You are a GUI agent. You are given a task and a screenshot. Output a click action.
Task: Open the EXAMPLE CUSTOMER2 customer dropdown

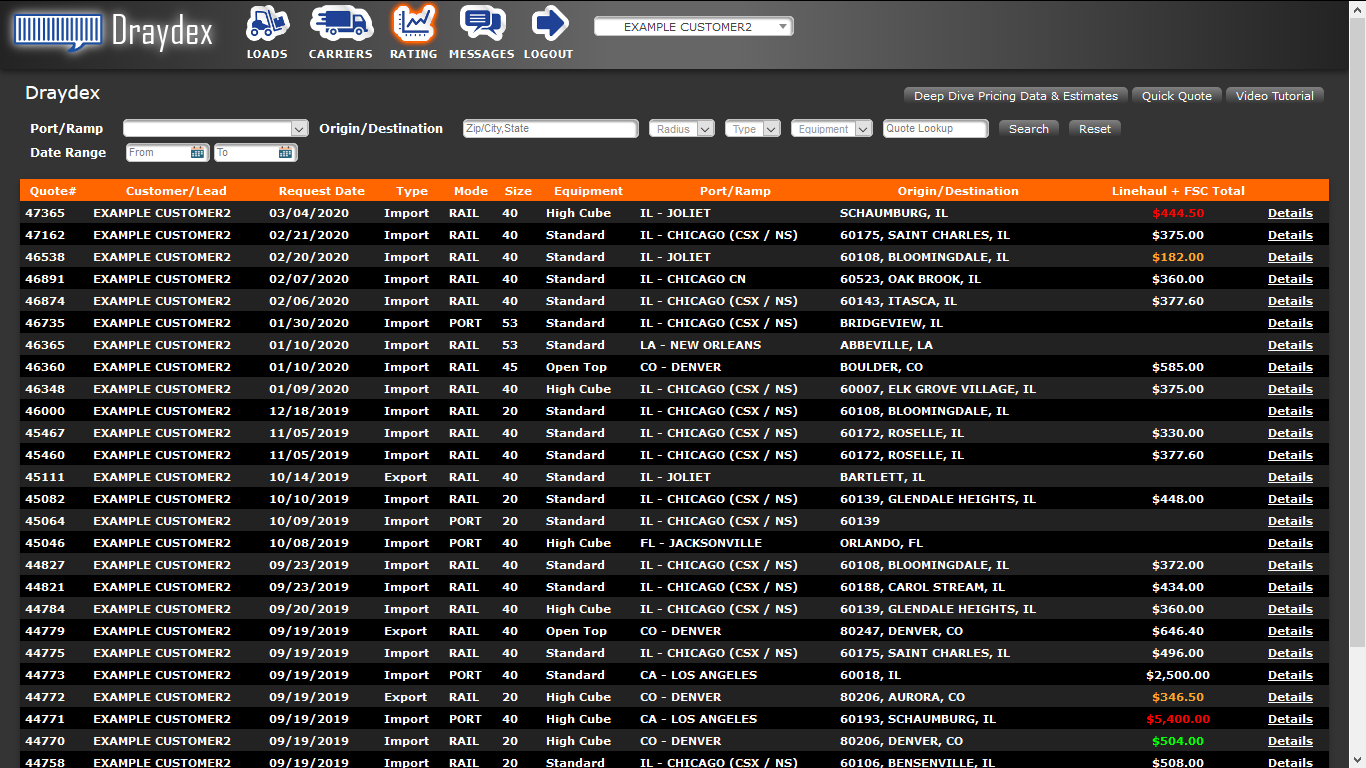point(693,27)
